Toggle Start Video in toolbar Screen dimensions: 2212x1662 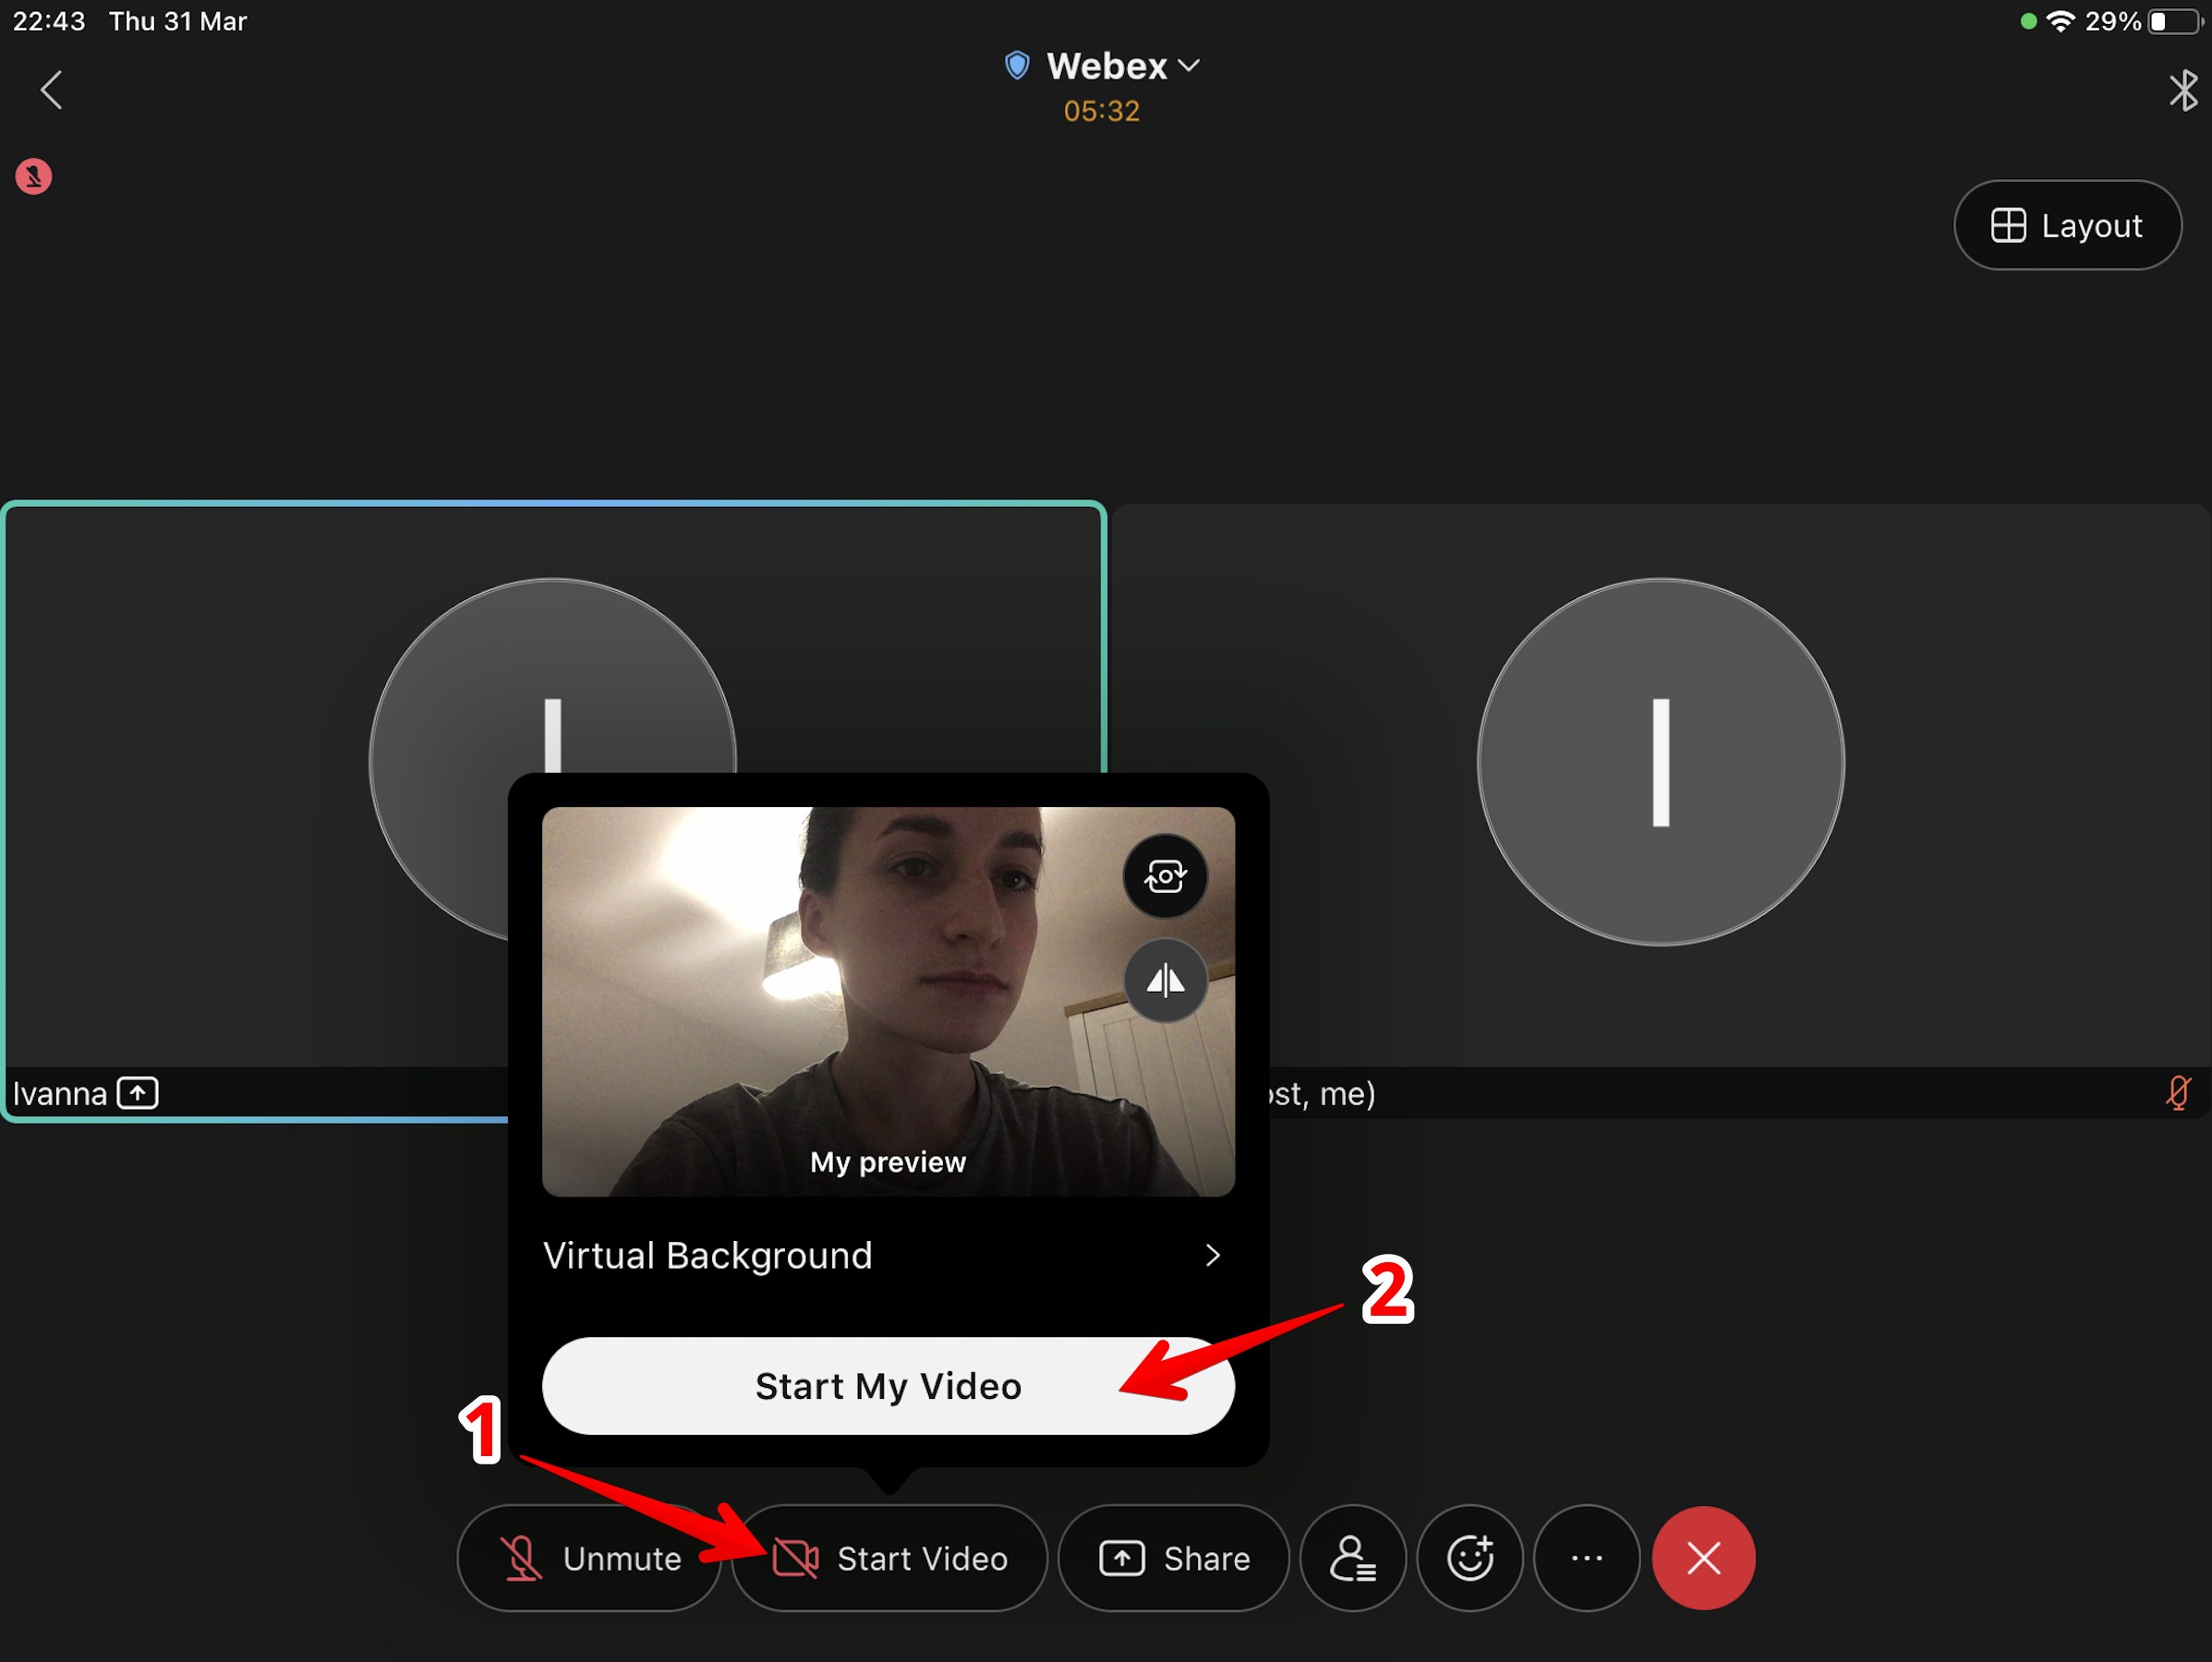pos(889,1558)
